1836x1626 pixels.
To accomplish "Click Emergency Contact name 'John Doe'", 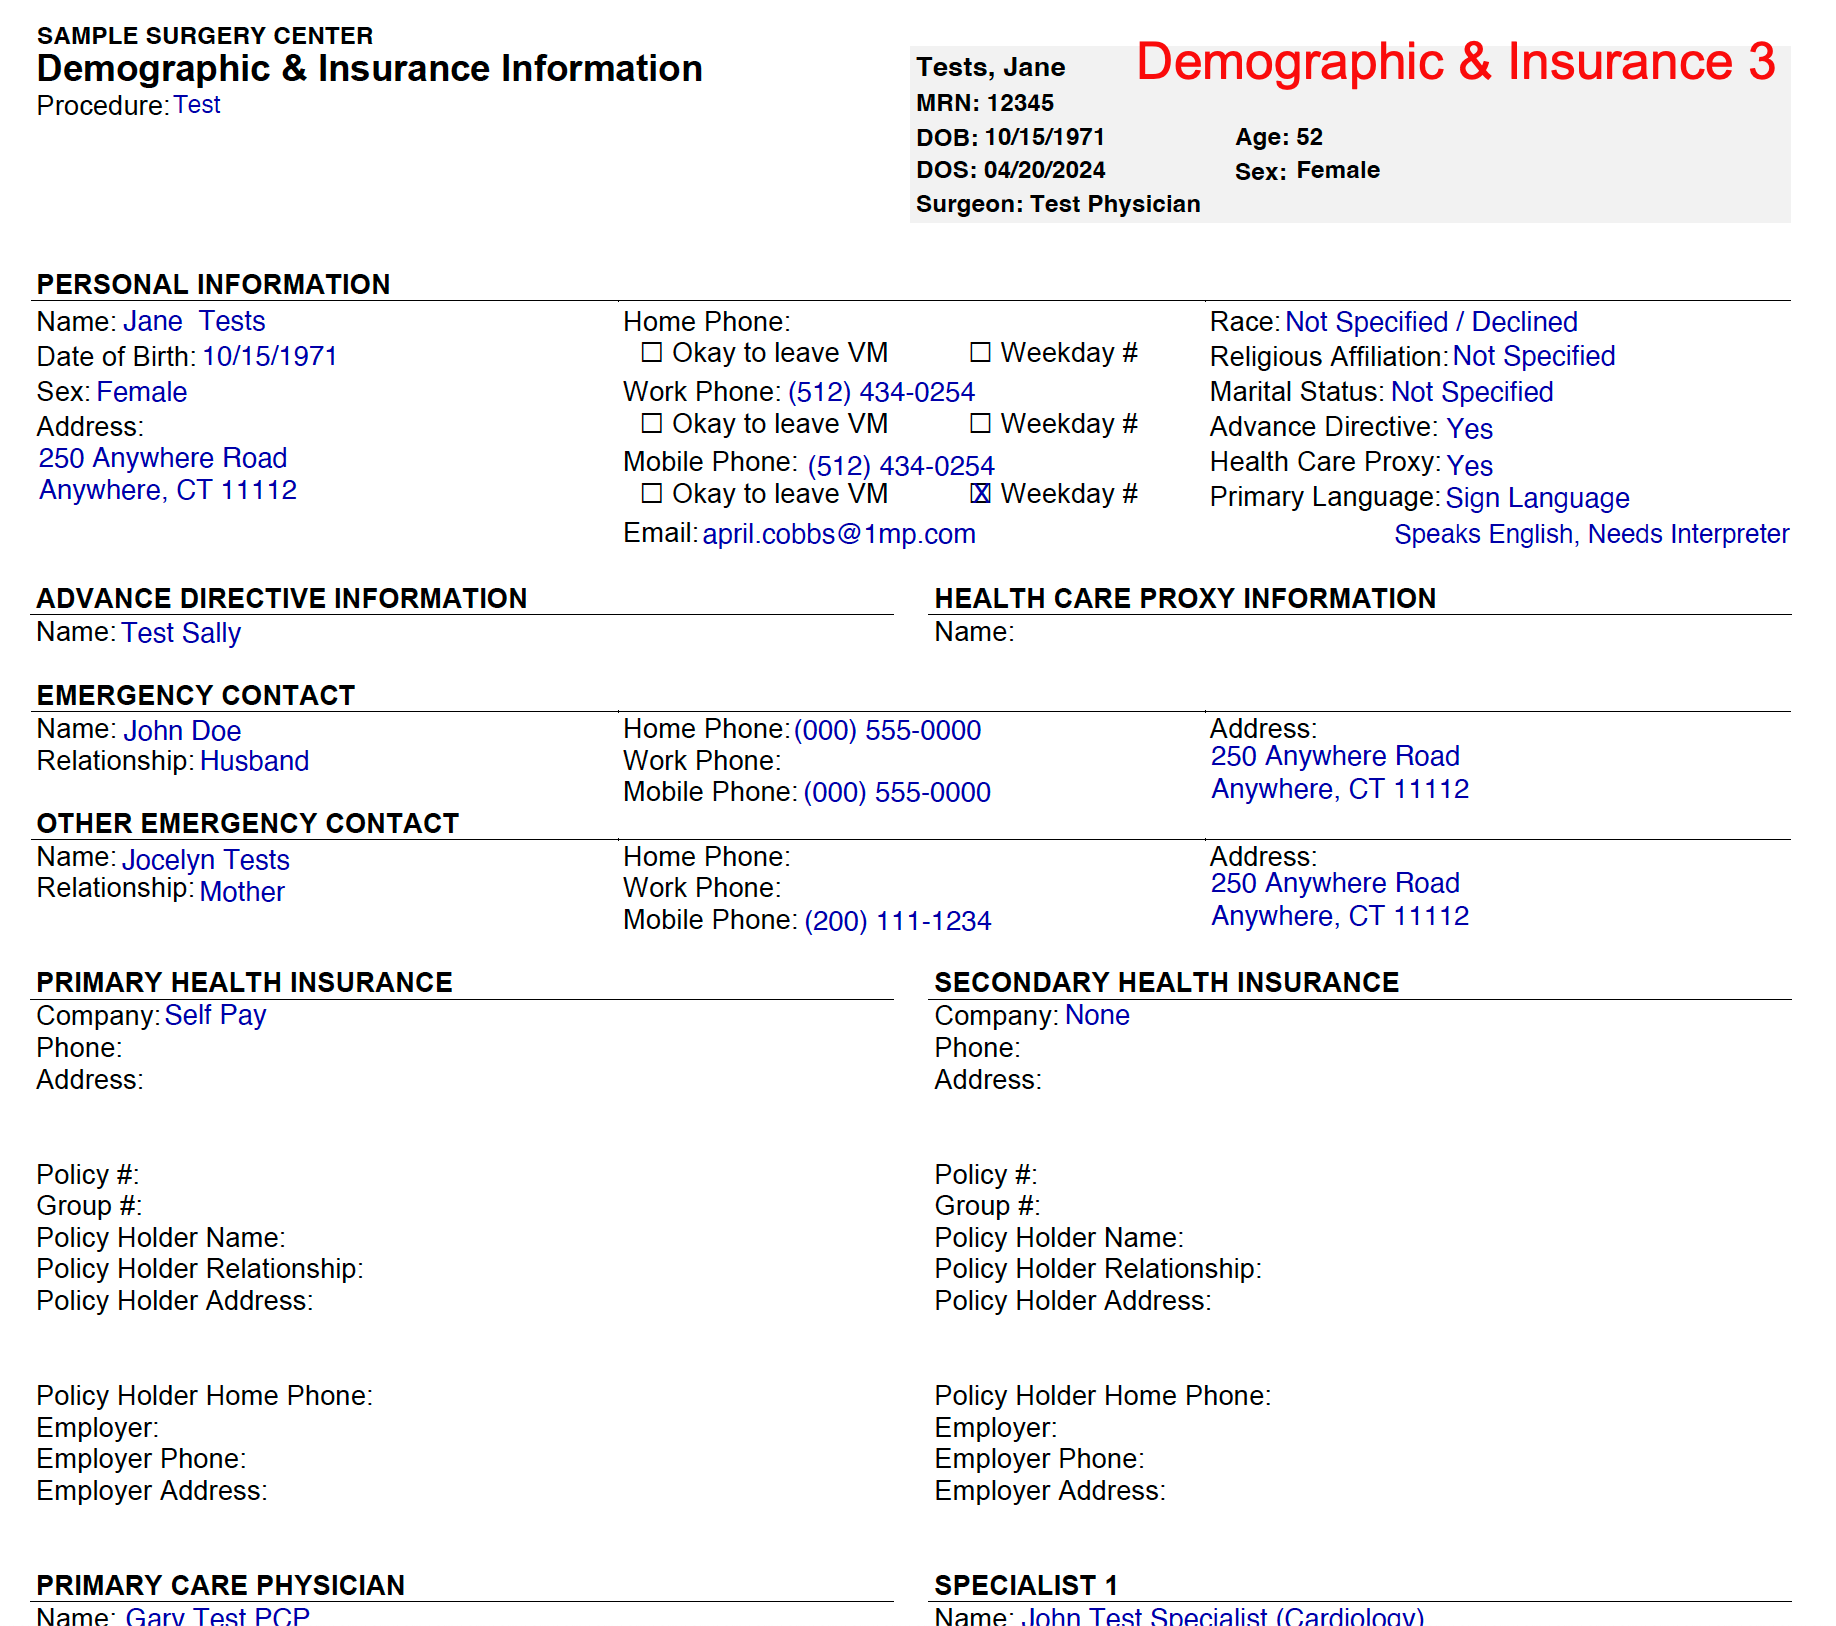I will coord(182,731).
